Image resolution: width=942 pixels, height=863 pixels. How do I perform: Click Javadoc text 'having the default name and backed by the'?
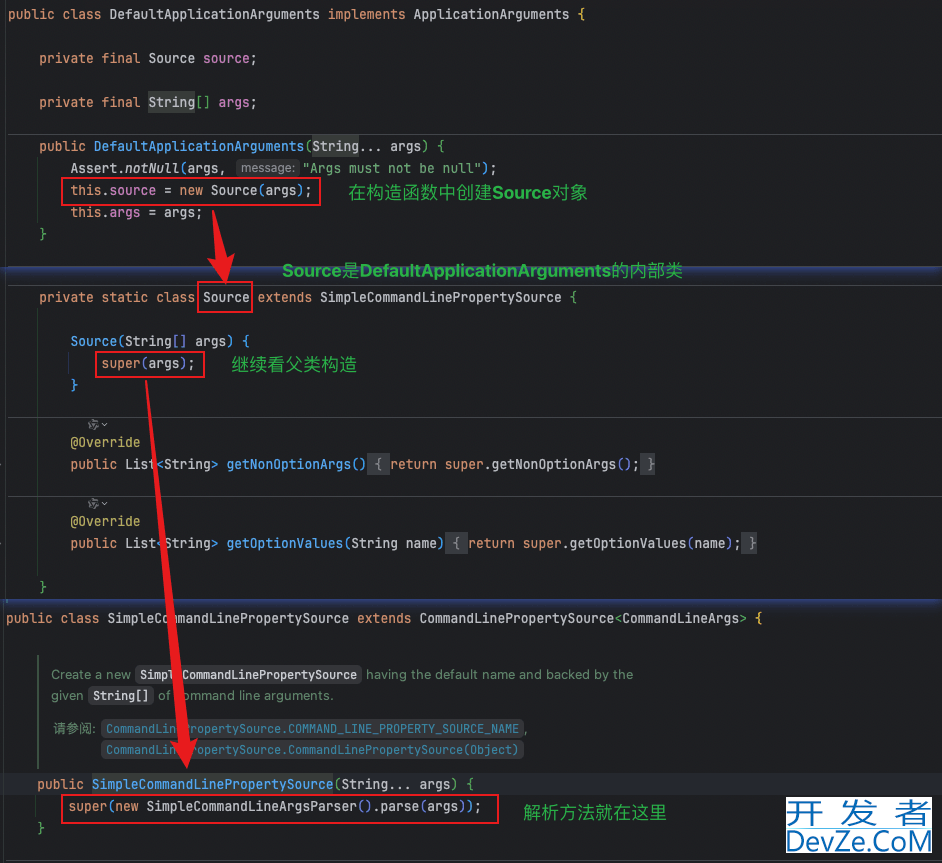point(499,674)
